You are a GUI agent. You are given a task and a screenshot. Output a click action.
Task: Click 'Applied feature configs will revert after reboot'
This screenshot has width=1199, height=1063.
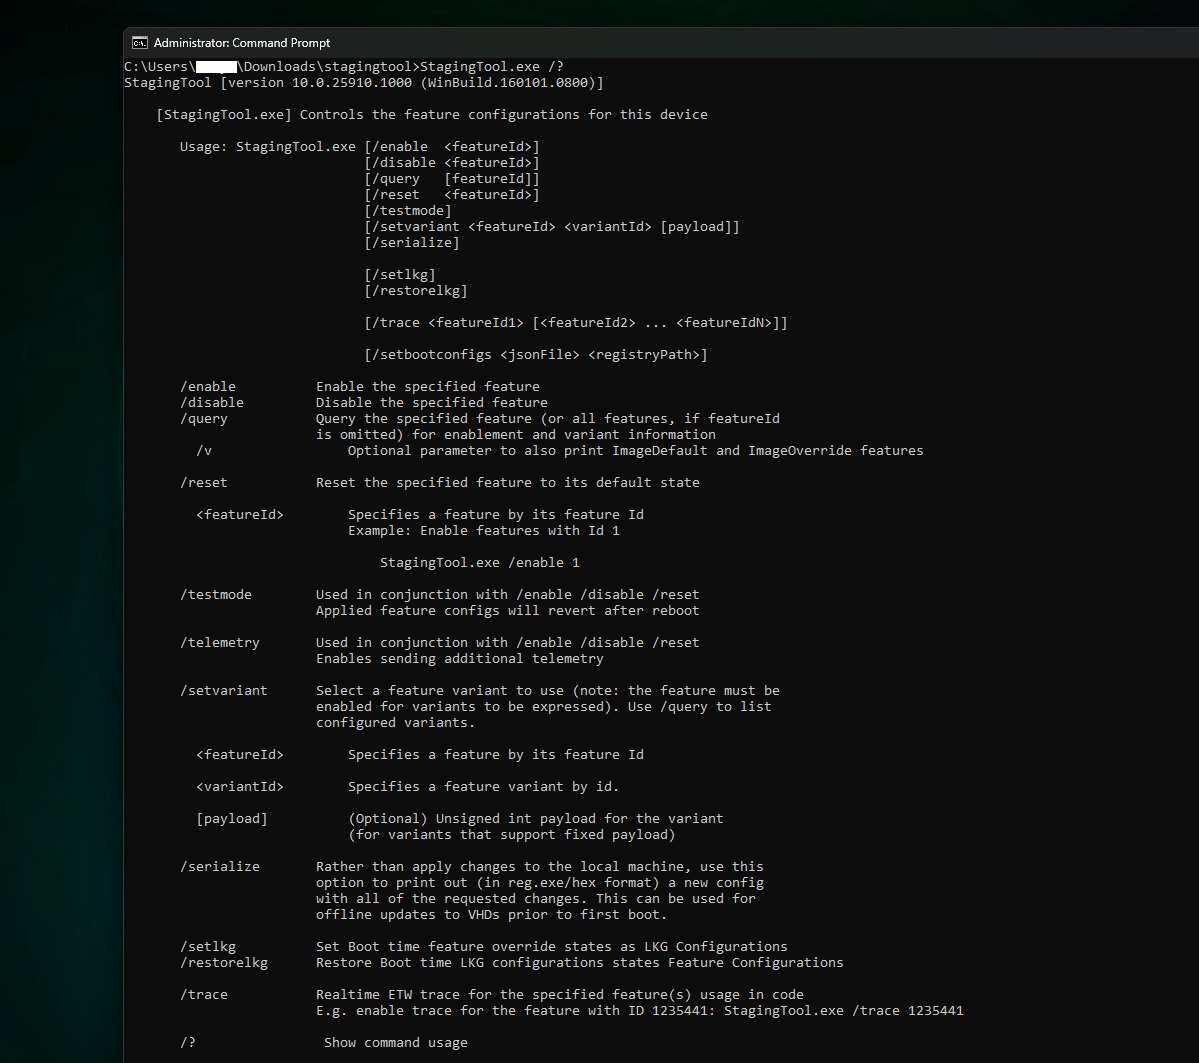pyautogui.click(x=508, y=611)
